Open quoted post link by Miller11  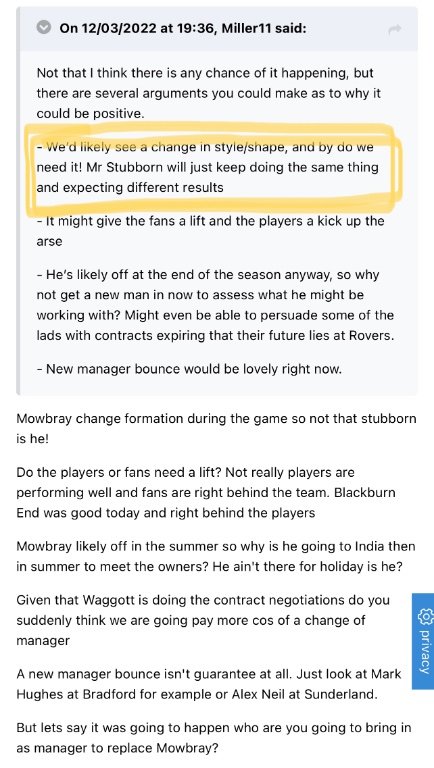(x=183, y=28)
